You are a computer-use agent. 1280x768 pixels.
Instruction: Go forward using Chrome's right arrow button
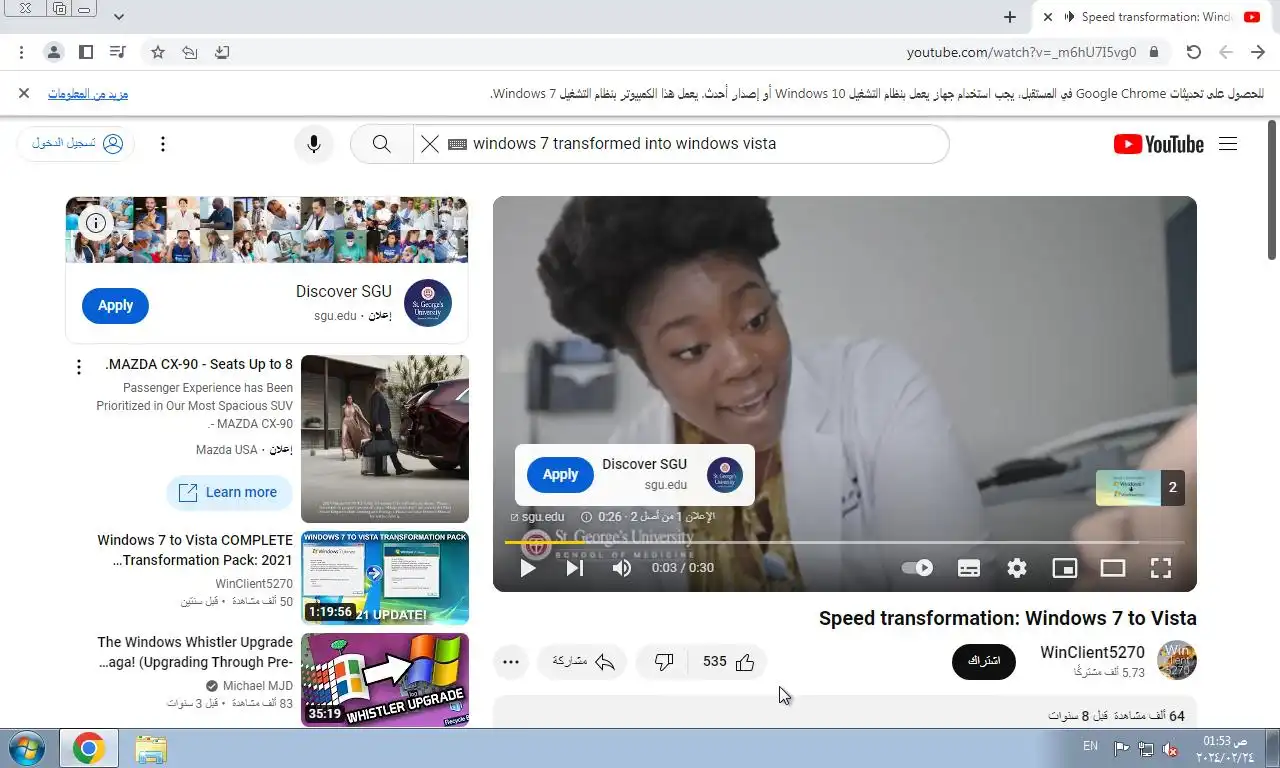1258,52
